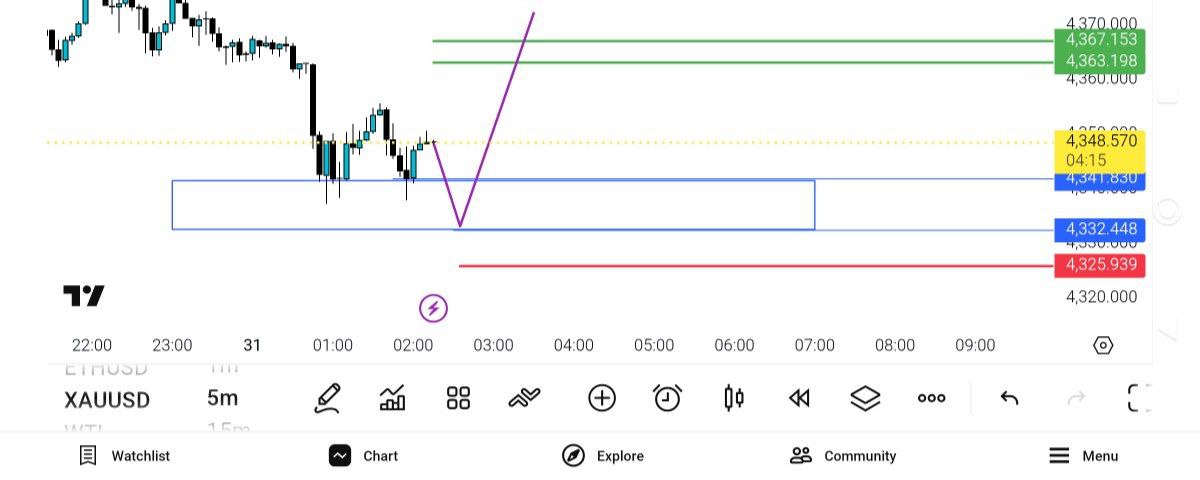Open the more options three-dots menu

coord(931,398)
